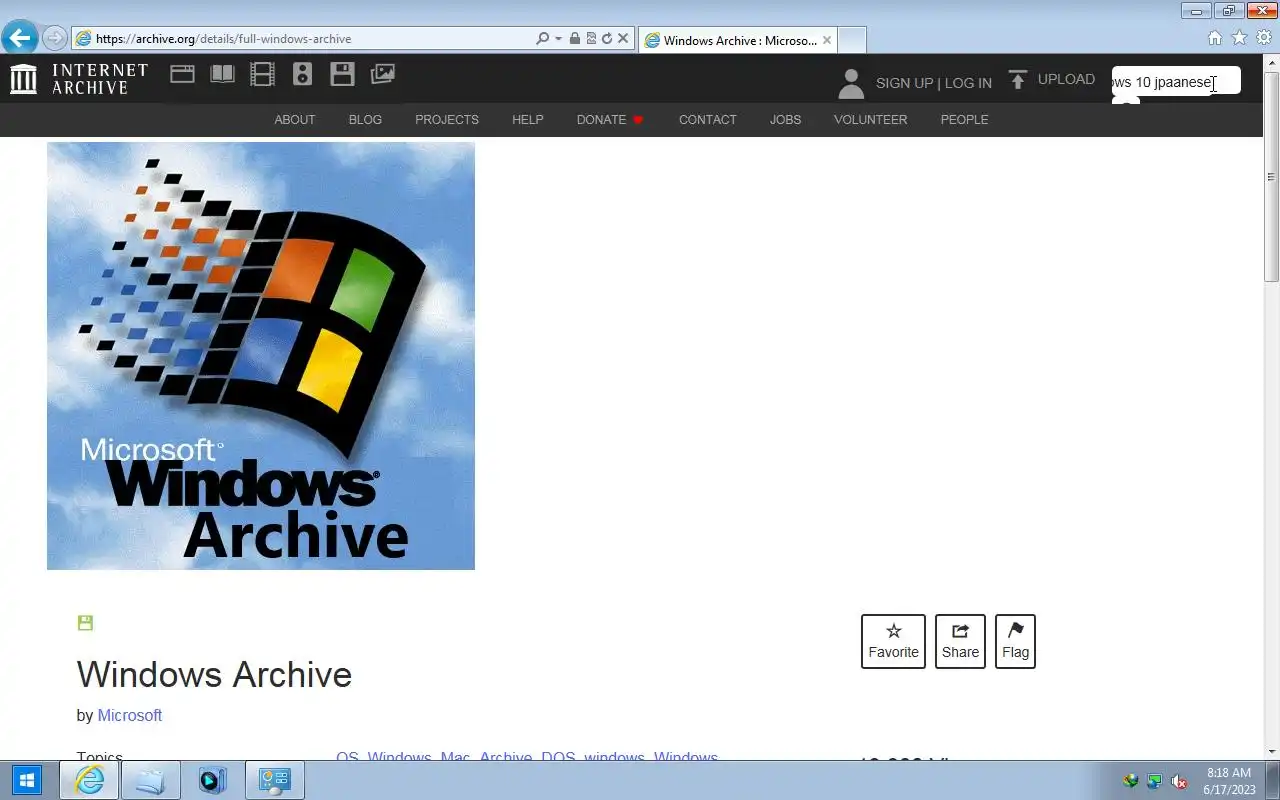1280x800 pixels.
Task: Click the taskbar clock showing 8:18 AM
Action: point(1229,781)
